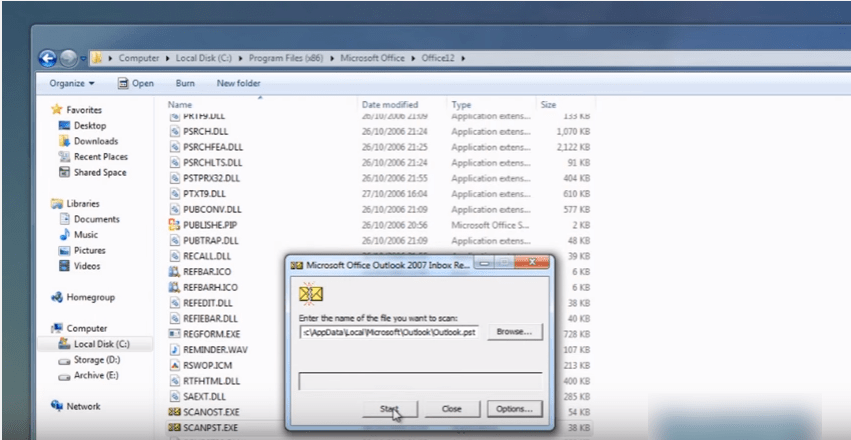Select the PUBCONV.DLL file icon

coord(174,209)
